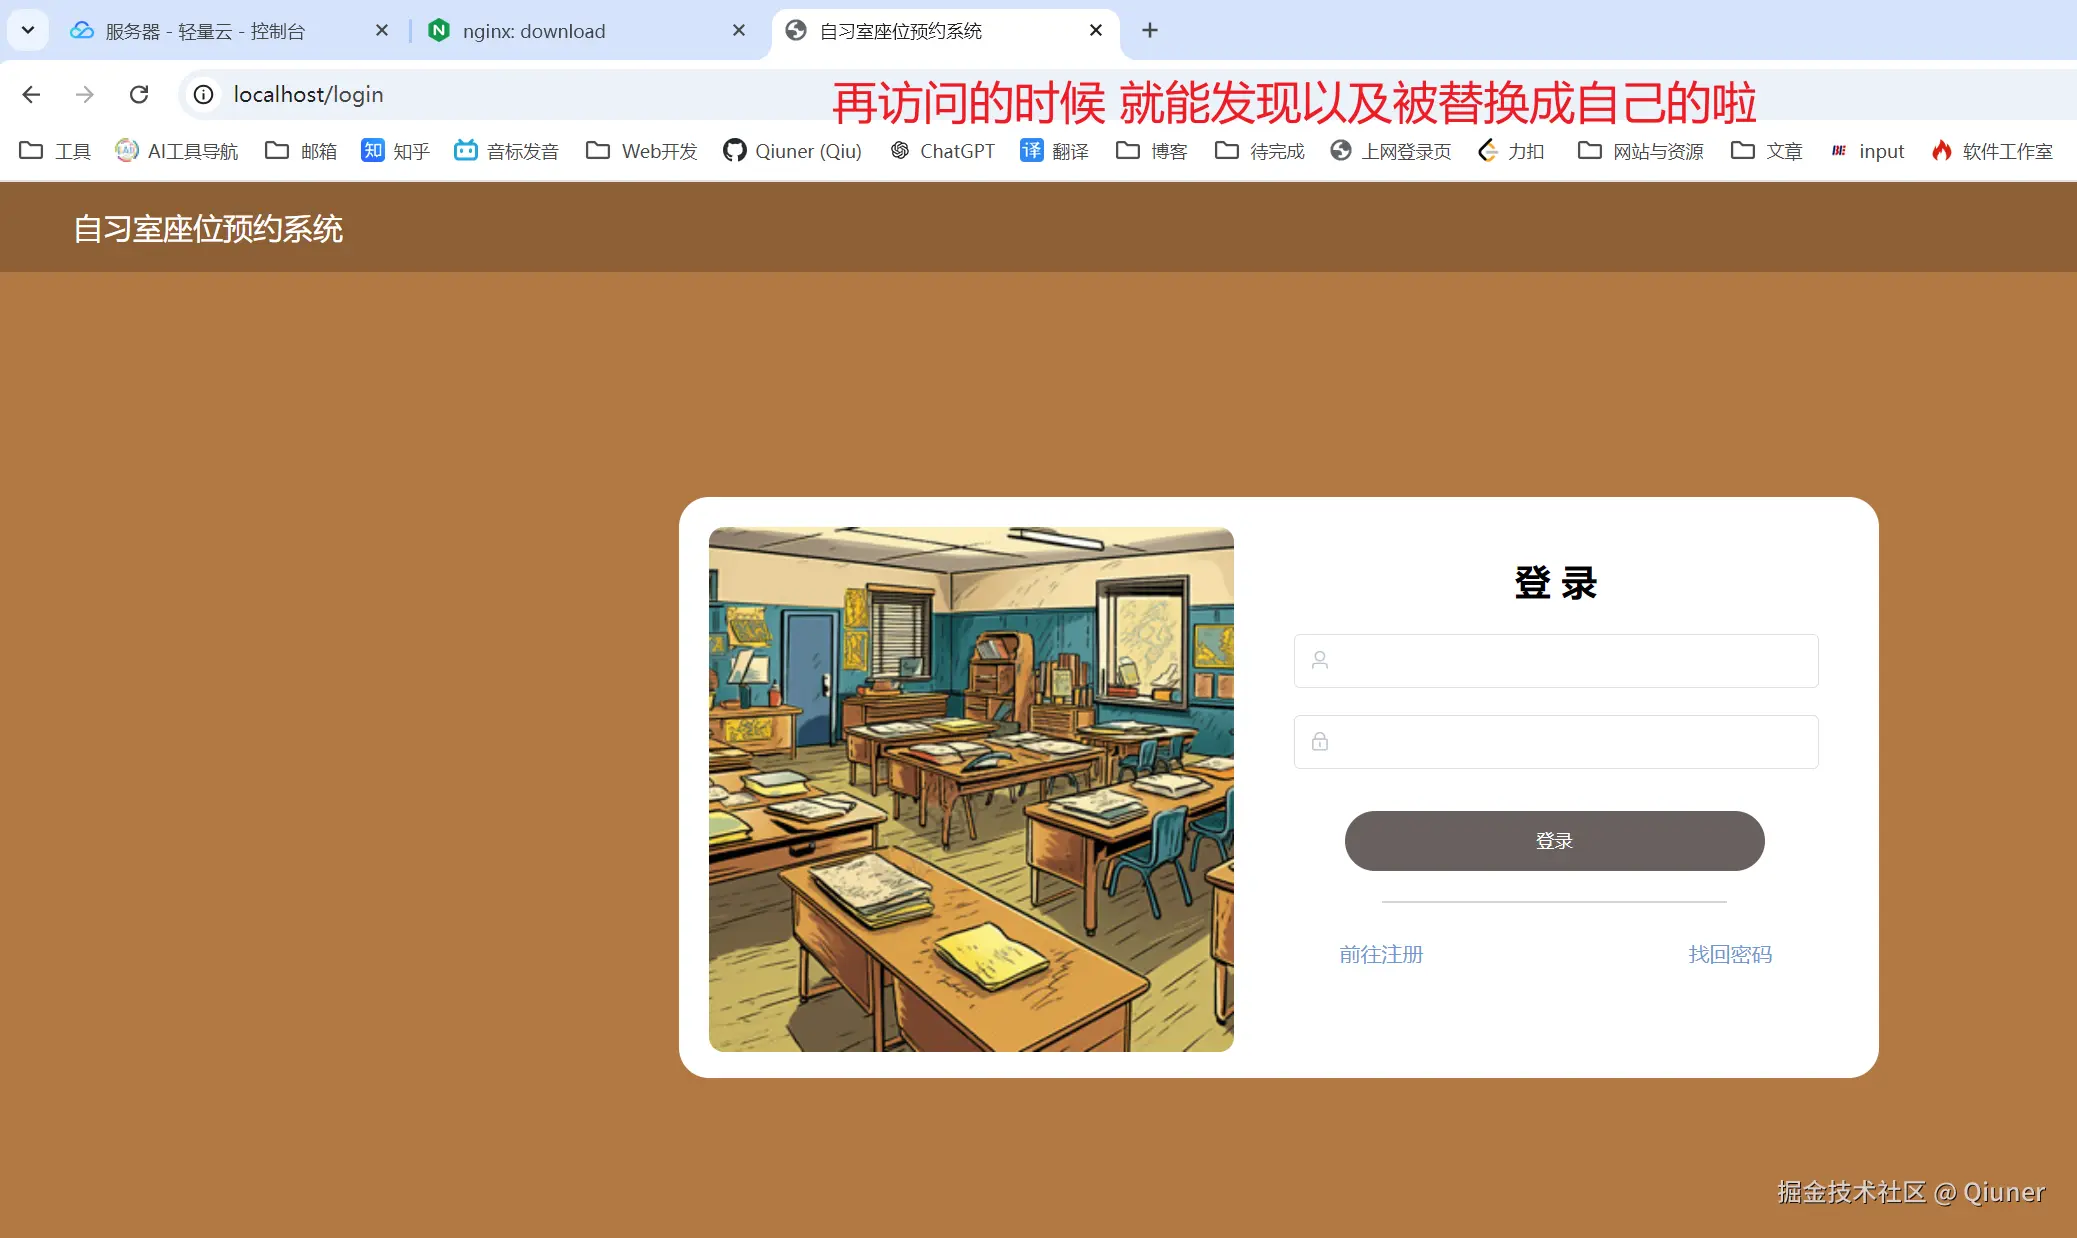Expand the 网站与资源 bookmark folder
Viewport: 2077px width, 1238px height.
(1641, 151)
